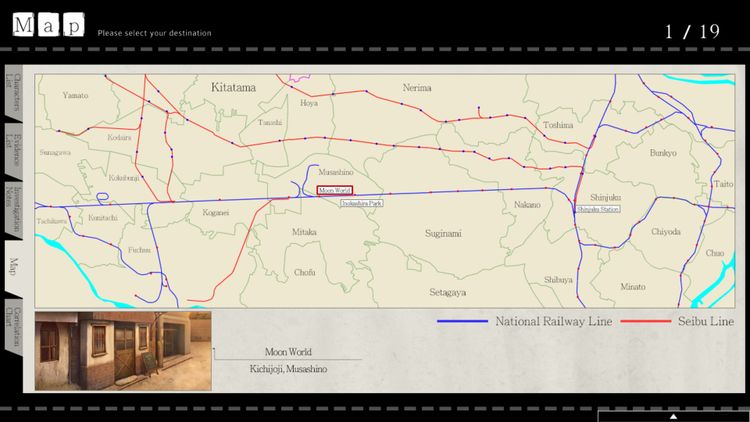Switch to the Investigation Notes tab
The height and width of the screenshot is (422, 750).
click(12, 207)
